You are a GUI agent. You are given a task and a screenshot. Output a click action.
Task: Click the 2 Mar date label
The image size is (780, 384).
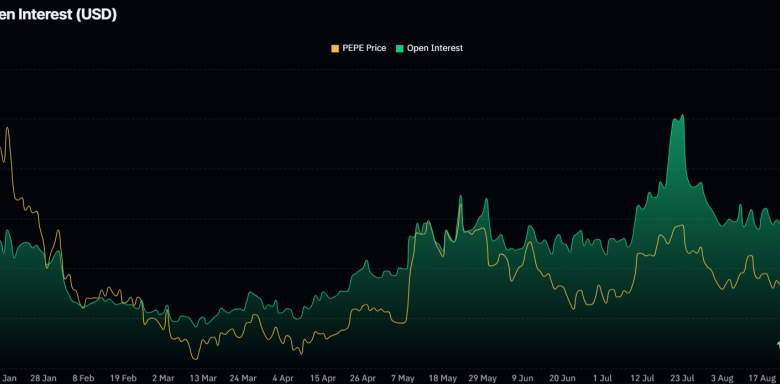click(x=163, y=379)
